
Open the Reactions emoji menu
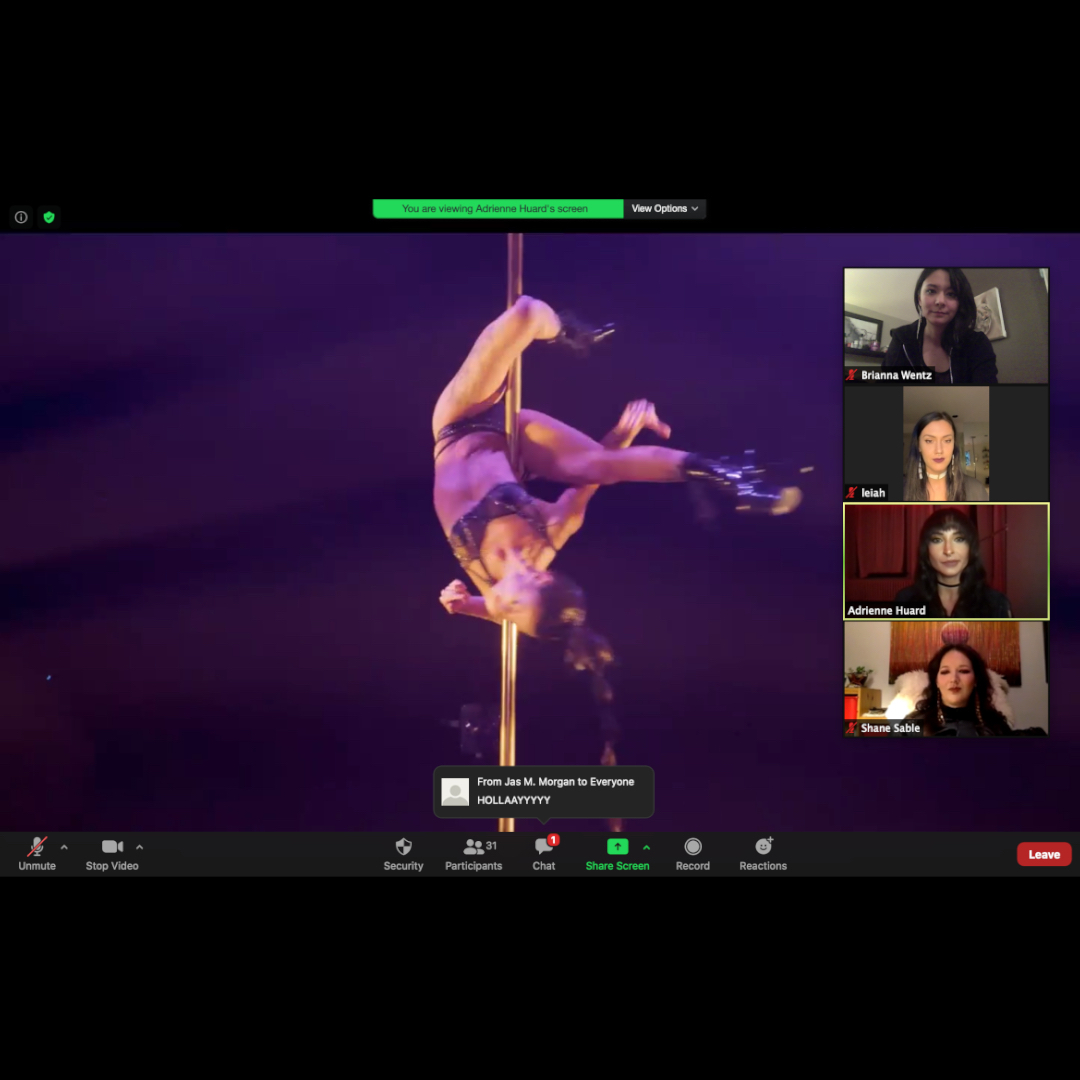point(763,853)
